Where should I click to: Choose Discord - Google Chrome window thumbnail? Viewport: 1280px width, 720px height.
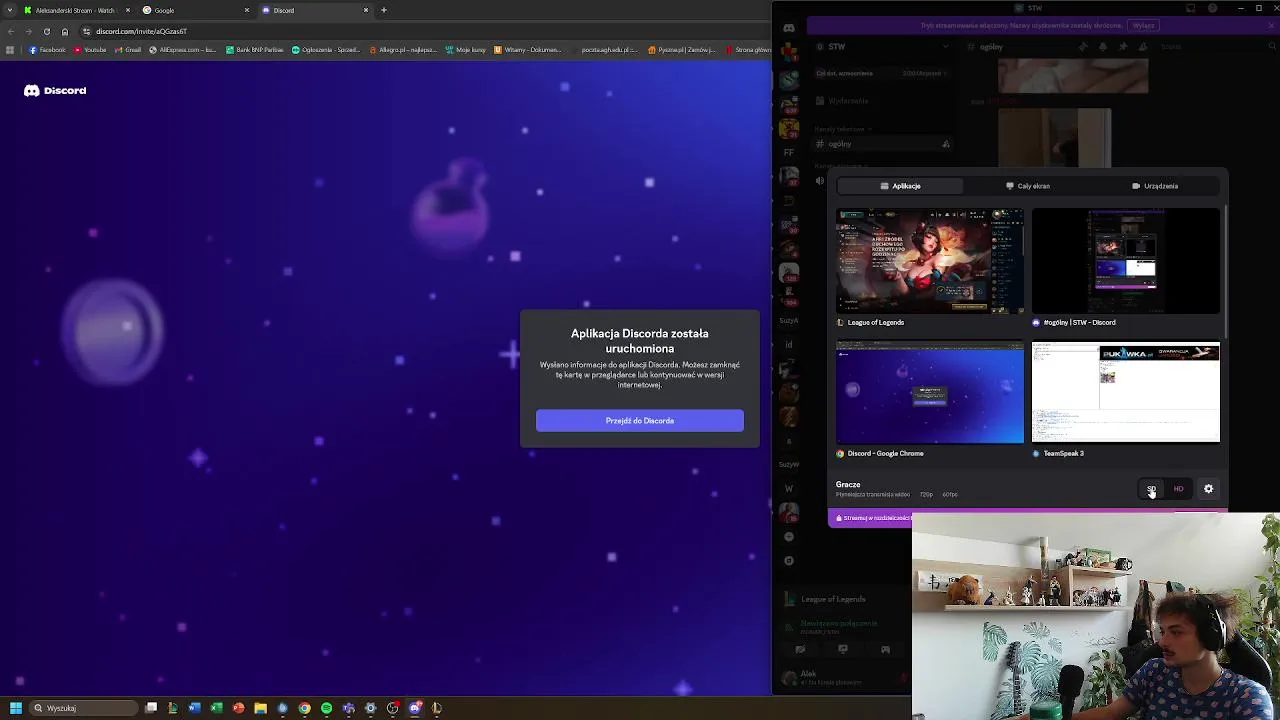[930, 392]
